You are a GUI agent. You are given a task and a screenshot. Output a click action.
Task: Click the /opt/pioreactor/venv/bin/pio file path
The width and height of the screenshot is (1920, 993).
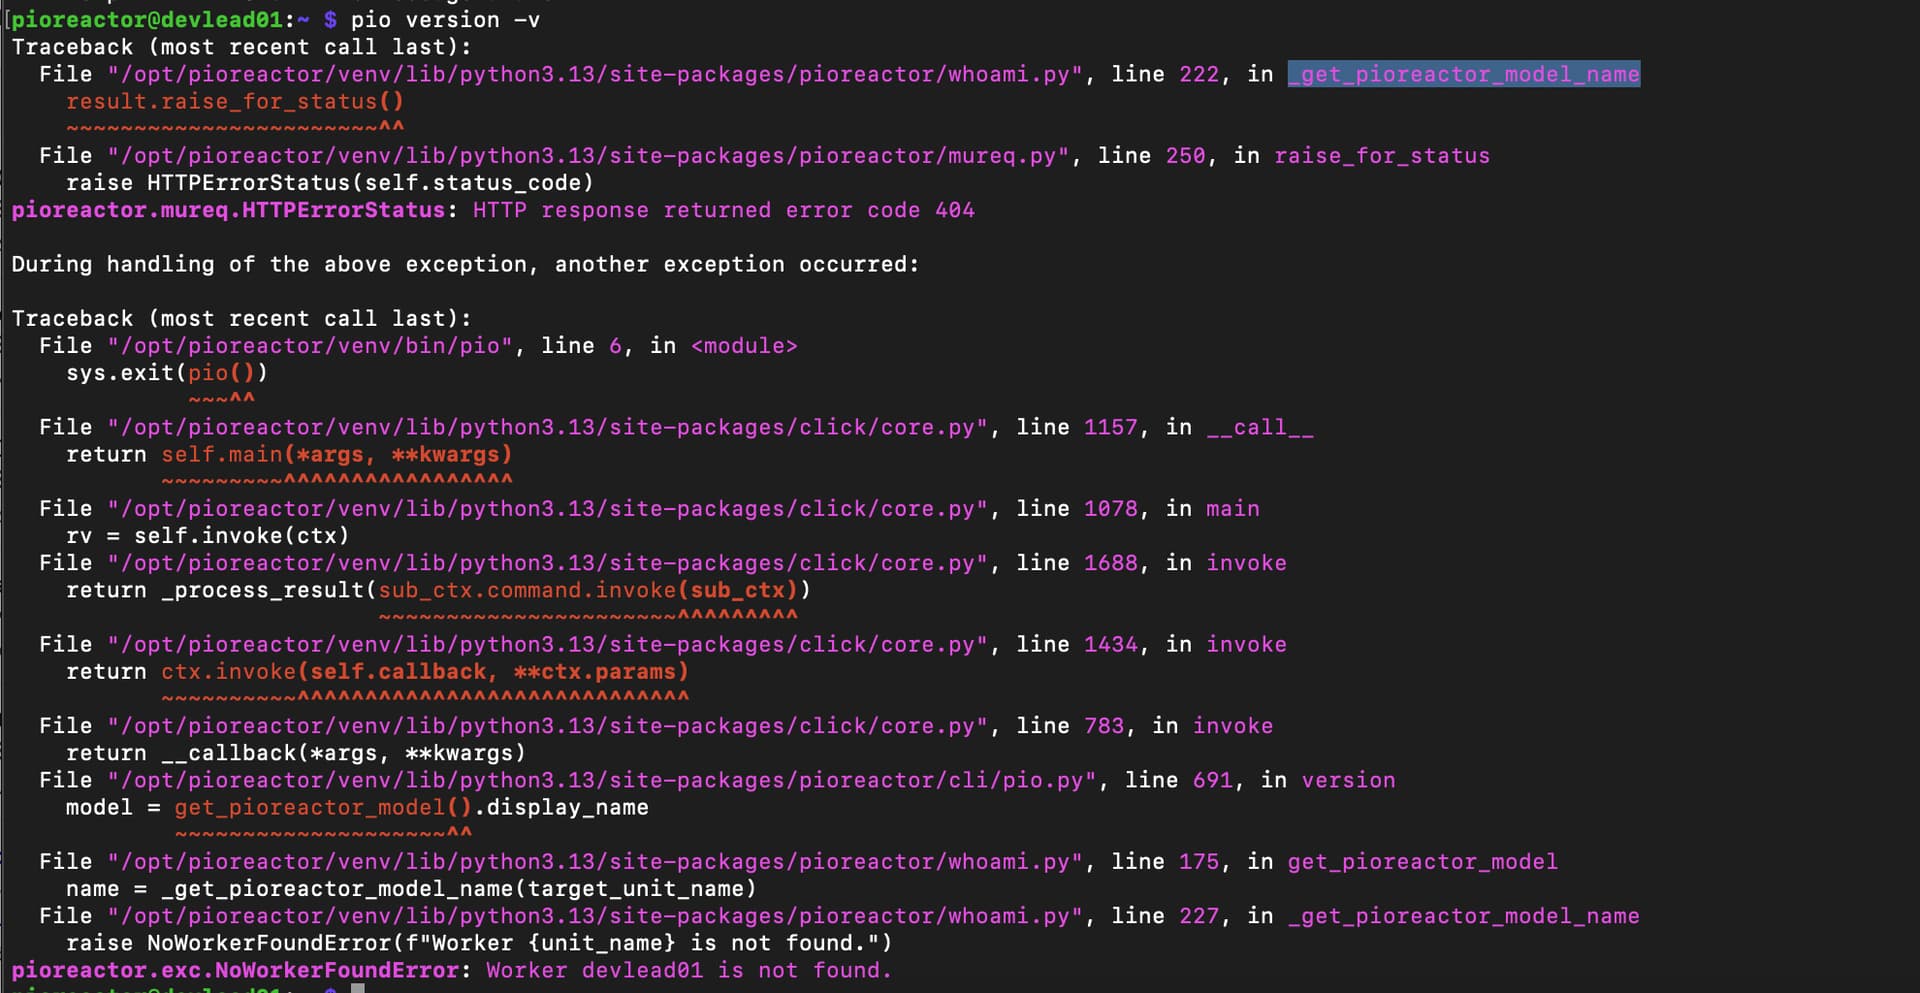tap(310, 346)
